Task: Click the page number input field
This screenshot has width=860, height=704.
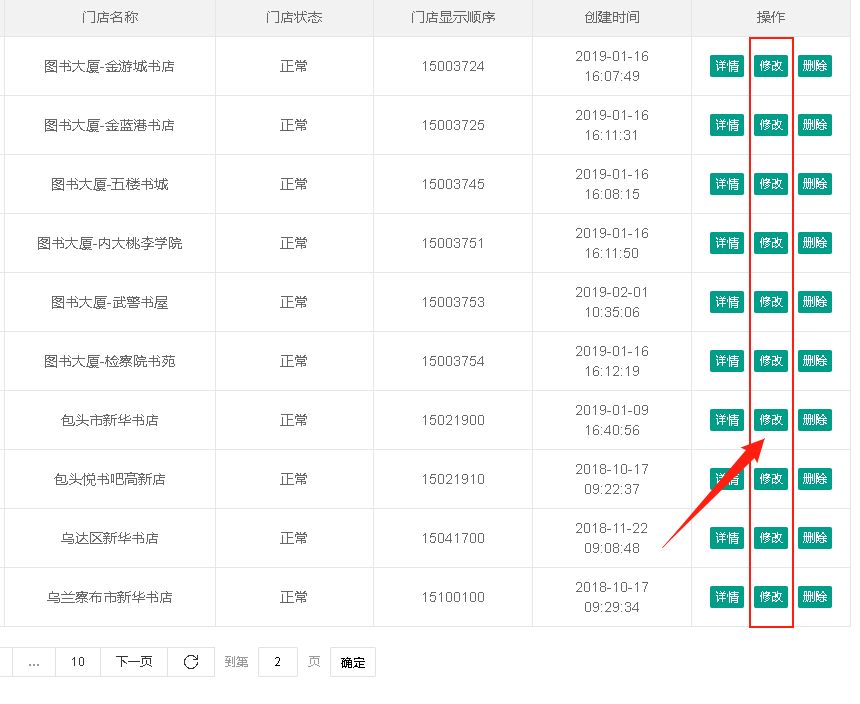Action: (277, 662)
